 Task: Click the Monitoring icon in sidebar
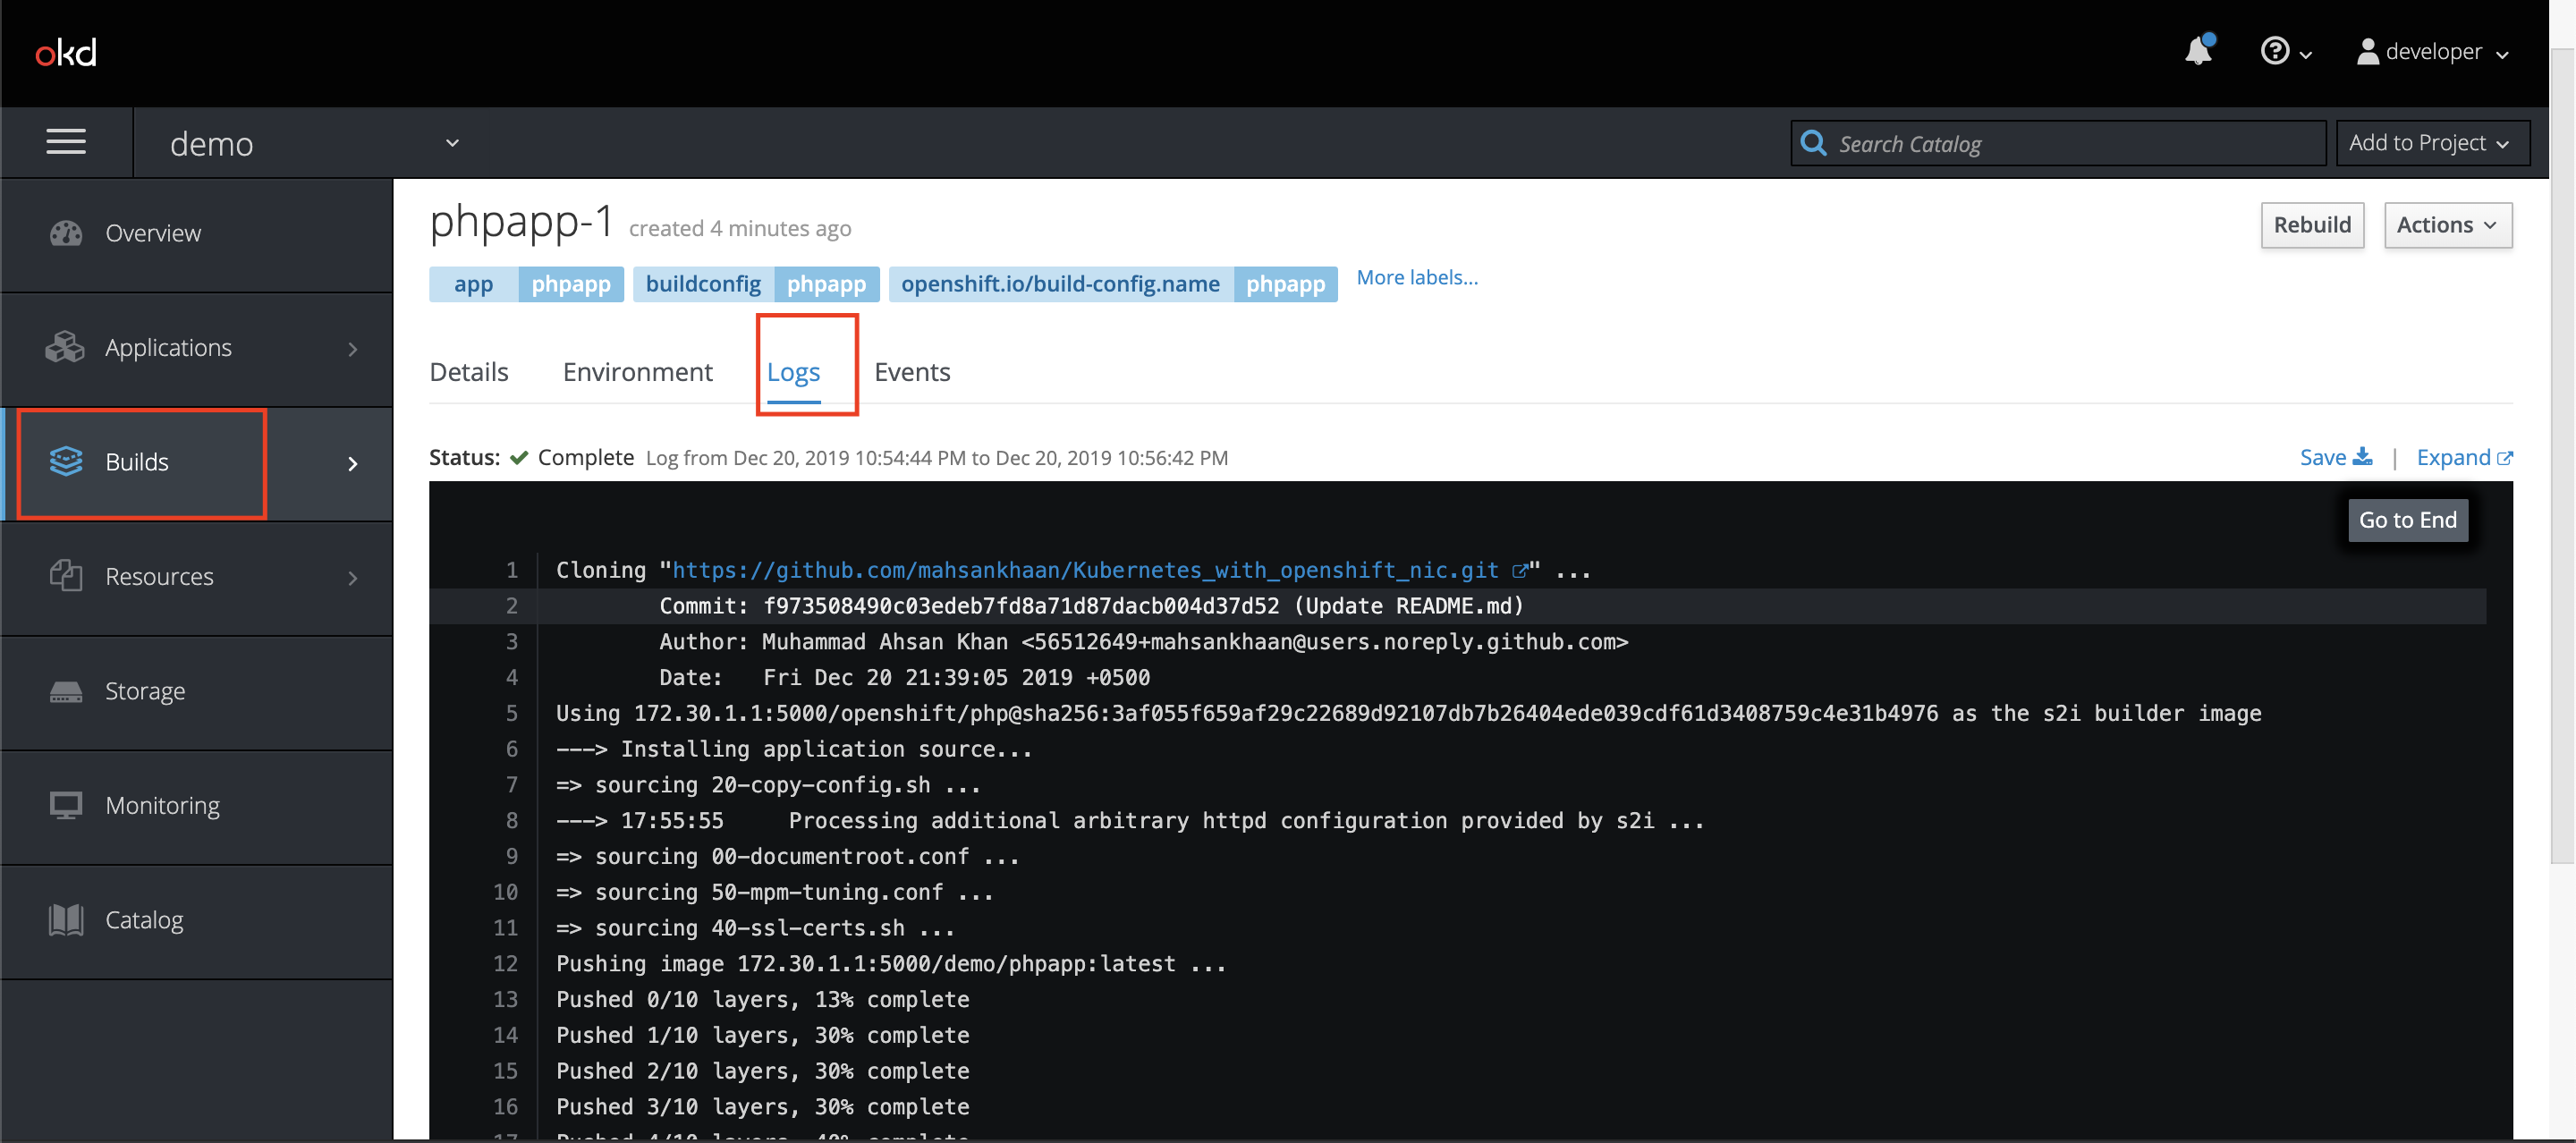click(65, 805)
